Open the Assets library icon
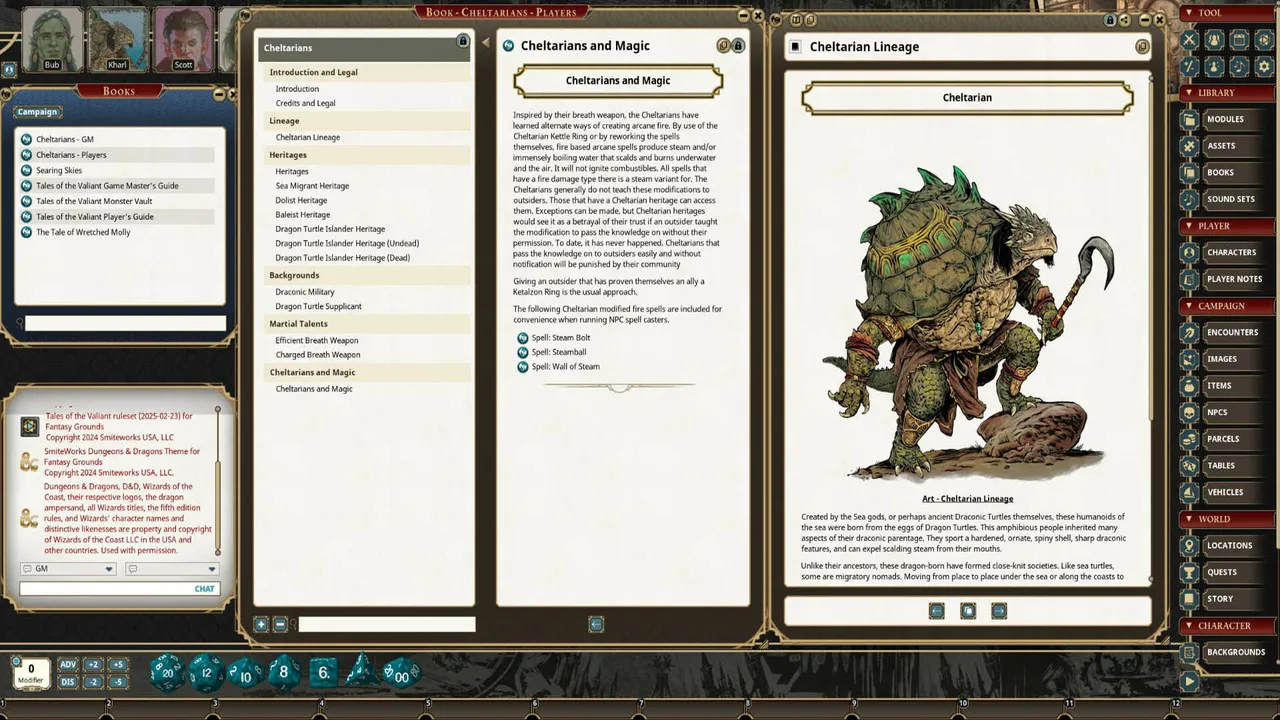Screen dimensions: 1280x720 click(1189, 146)
